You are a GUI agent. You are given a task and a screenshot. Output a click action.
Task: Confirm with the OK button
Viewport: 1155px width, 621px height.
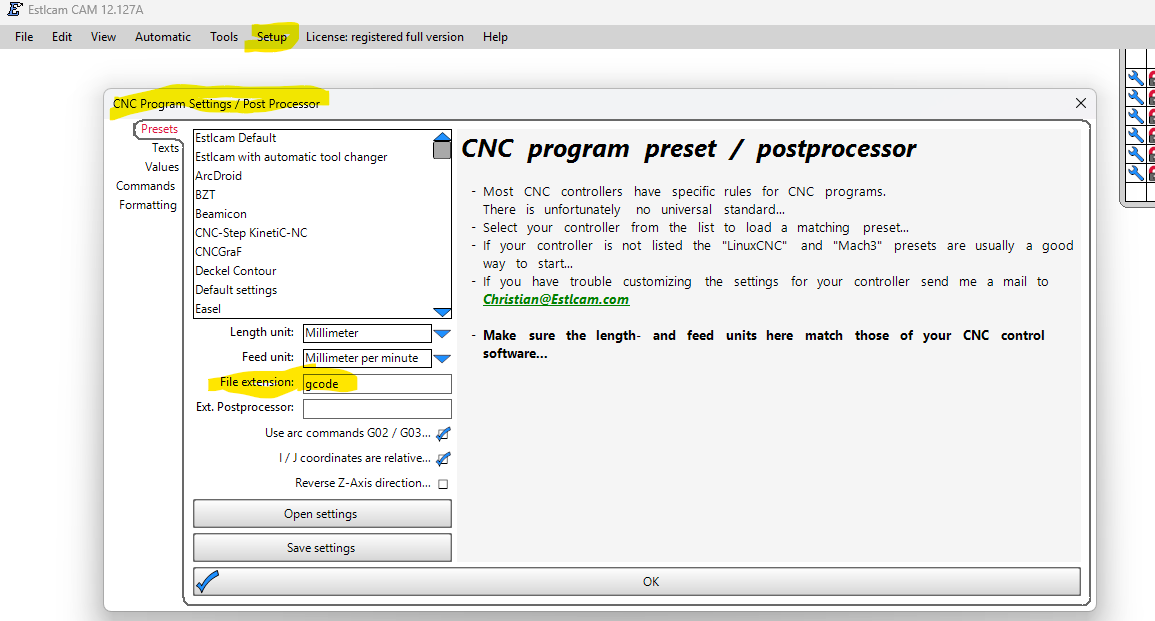[636, 581]
